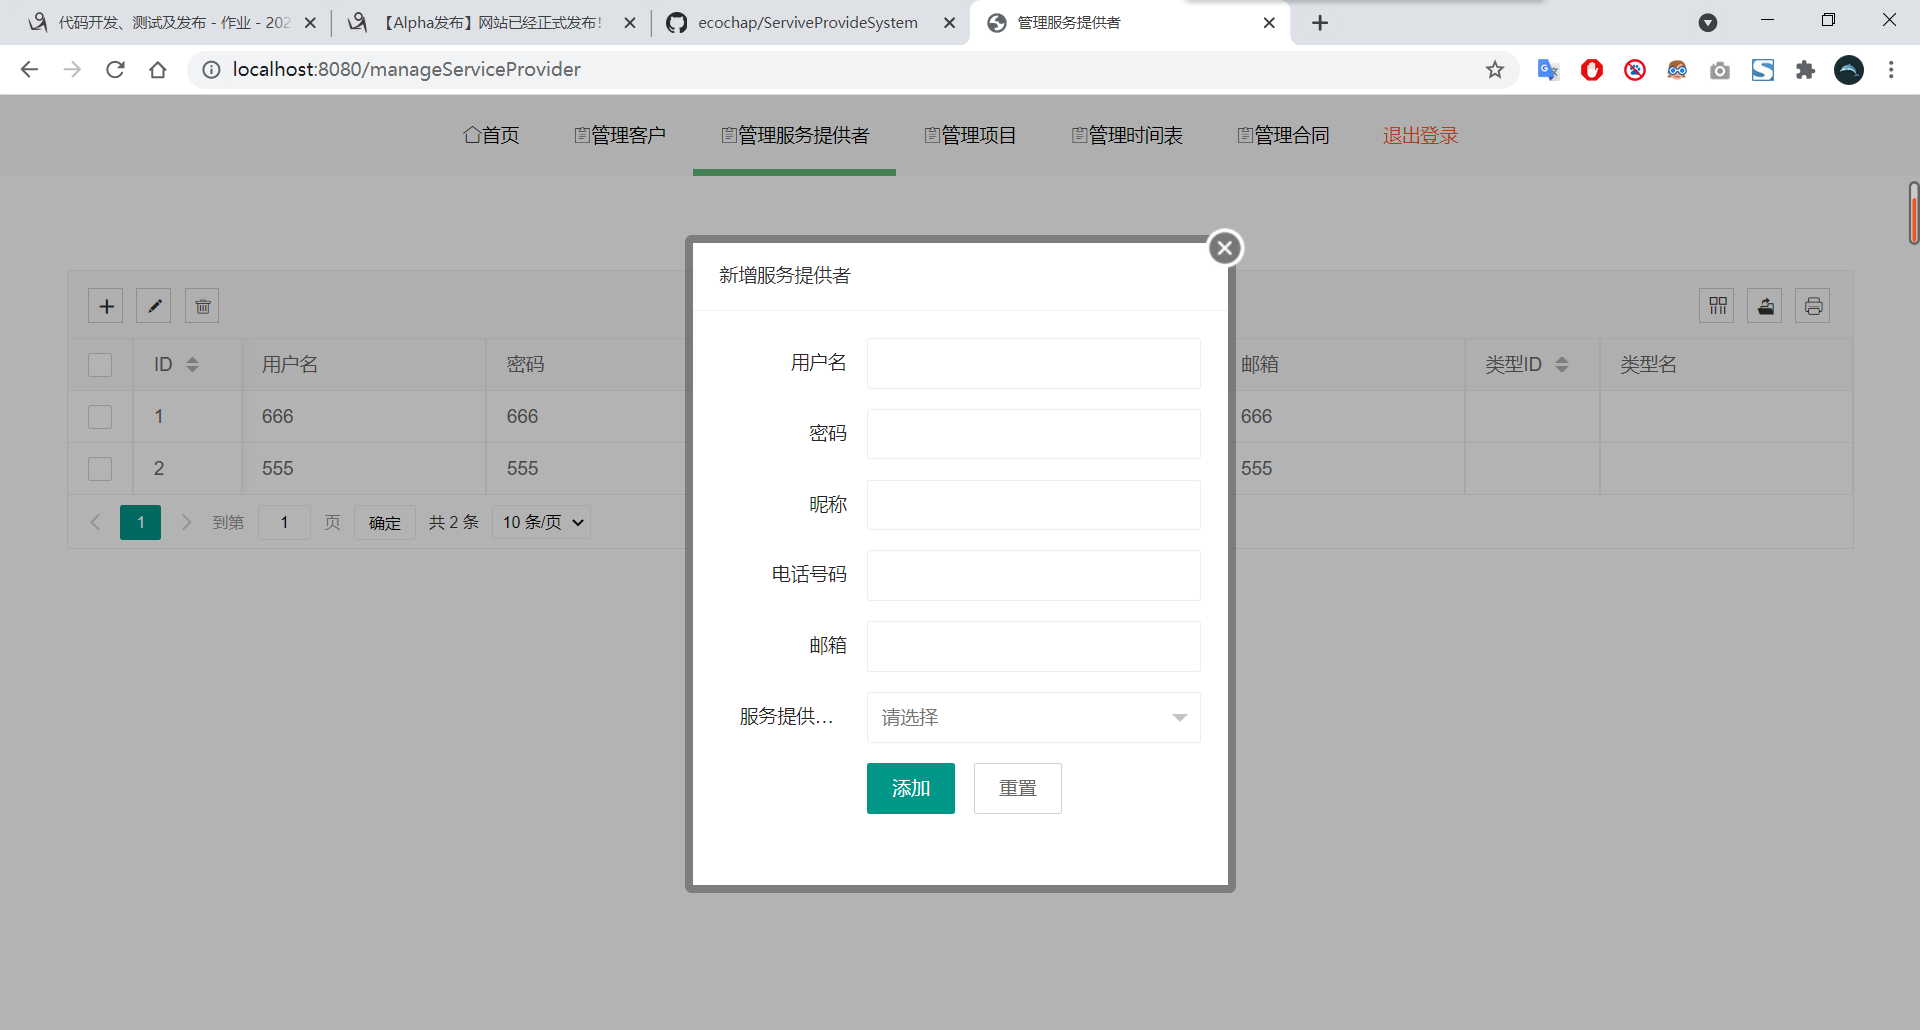Viewport: 1920px width, 1030px height.
Task: Focus the 电话号码 input field
Action: (x=1033, y=575)
